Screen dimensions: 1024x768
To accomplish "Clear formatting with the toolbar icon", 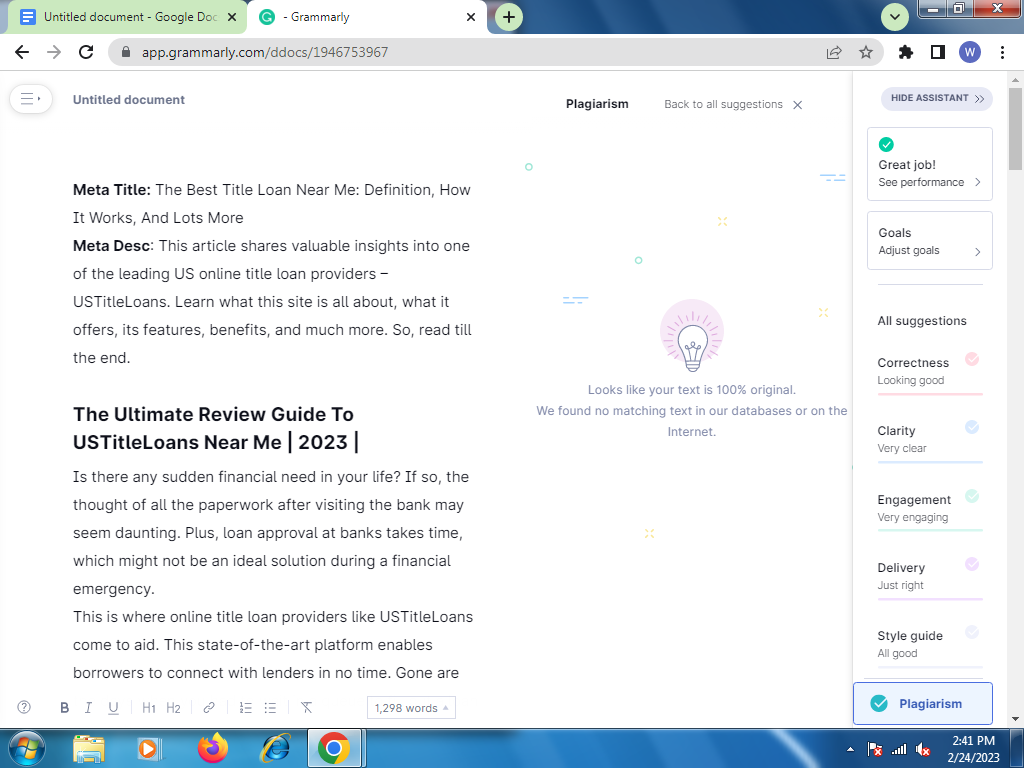I will [307, 708].
